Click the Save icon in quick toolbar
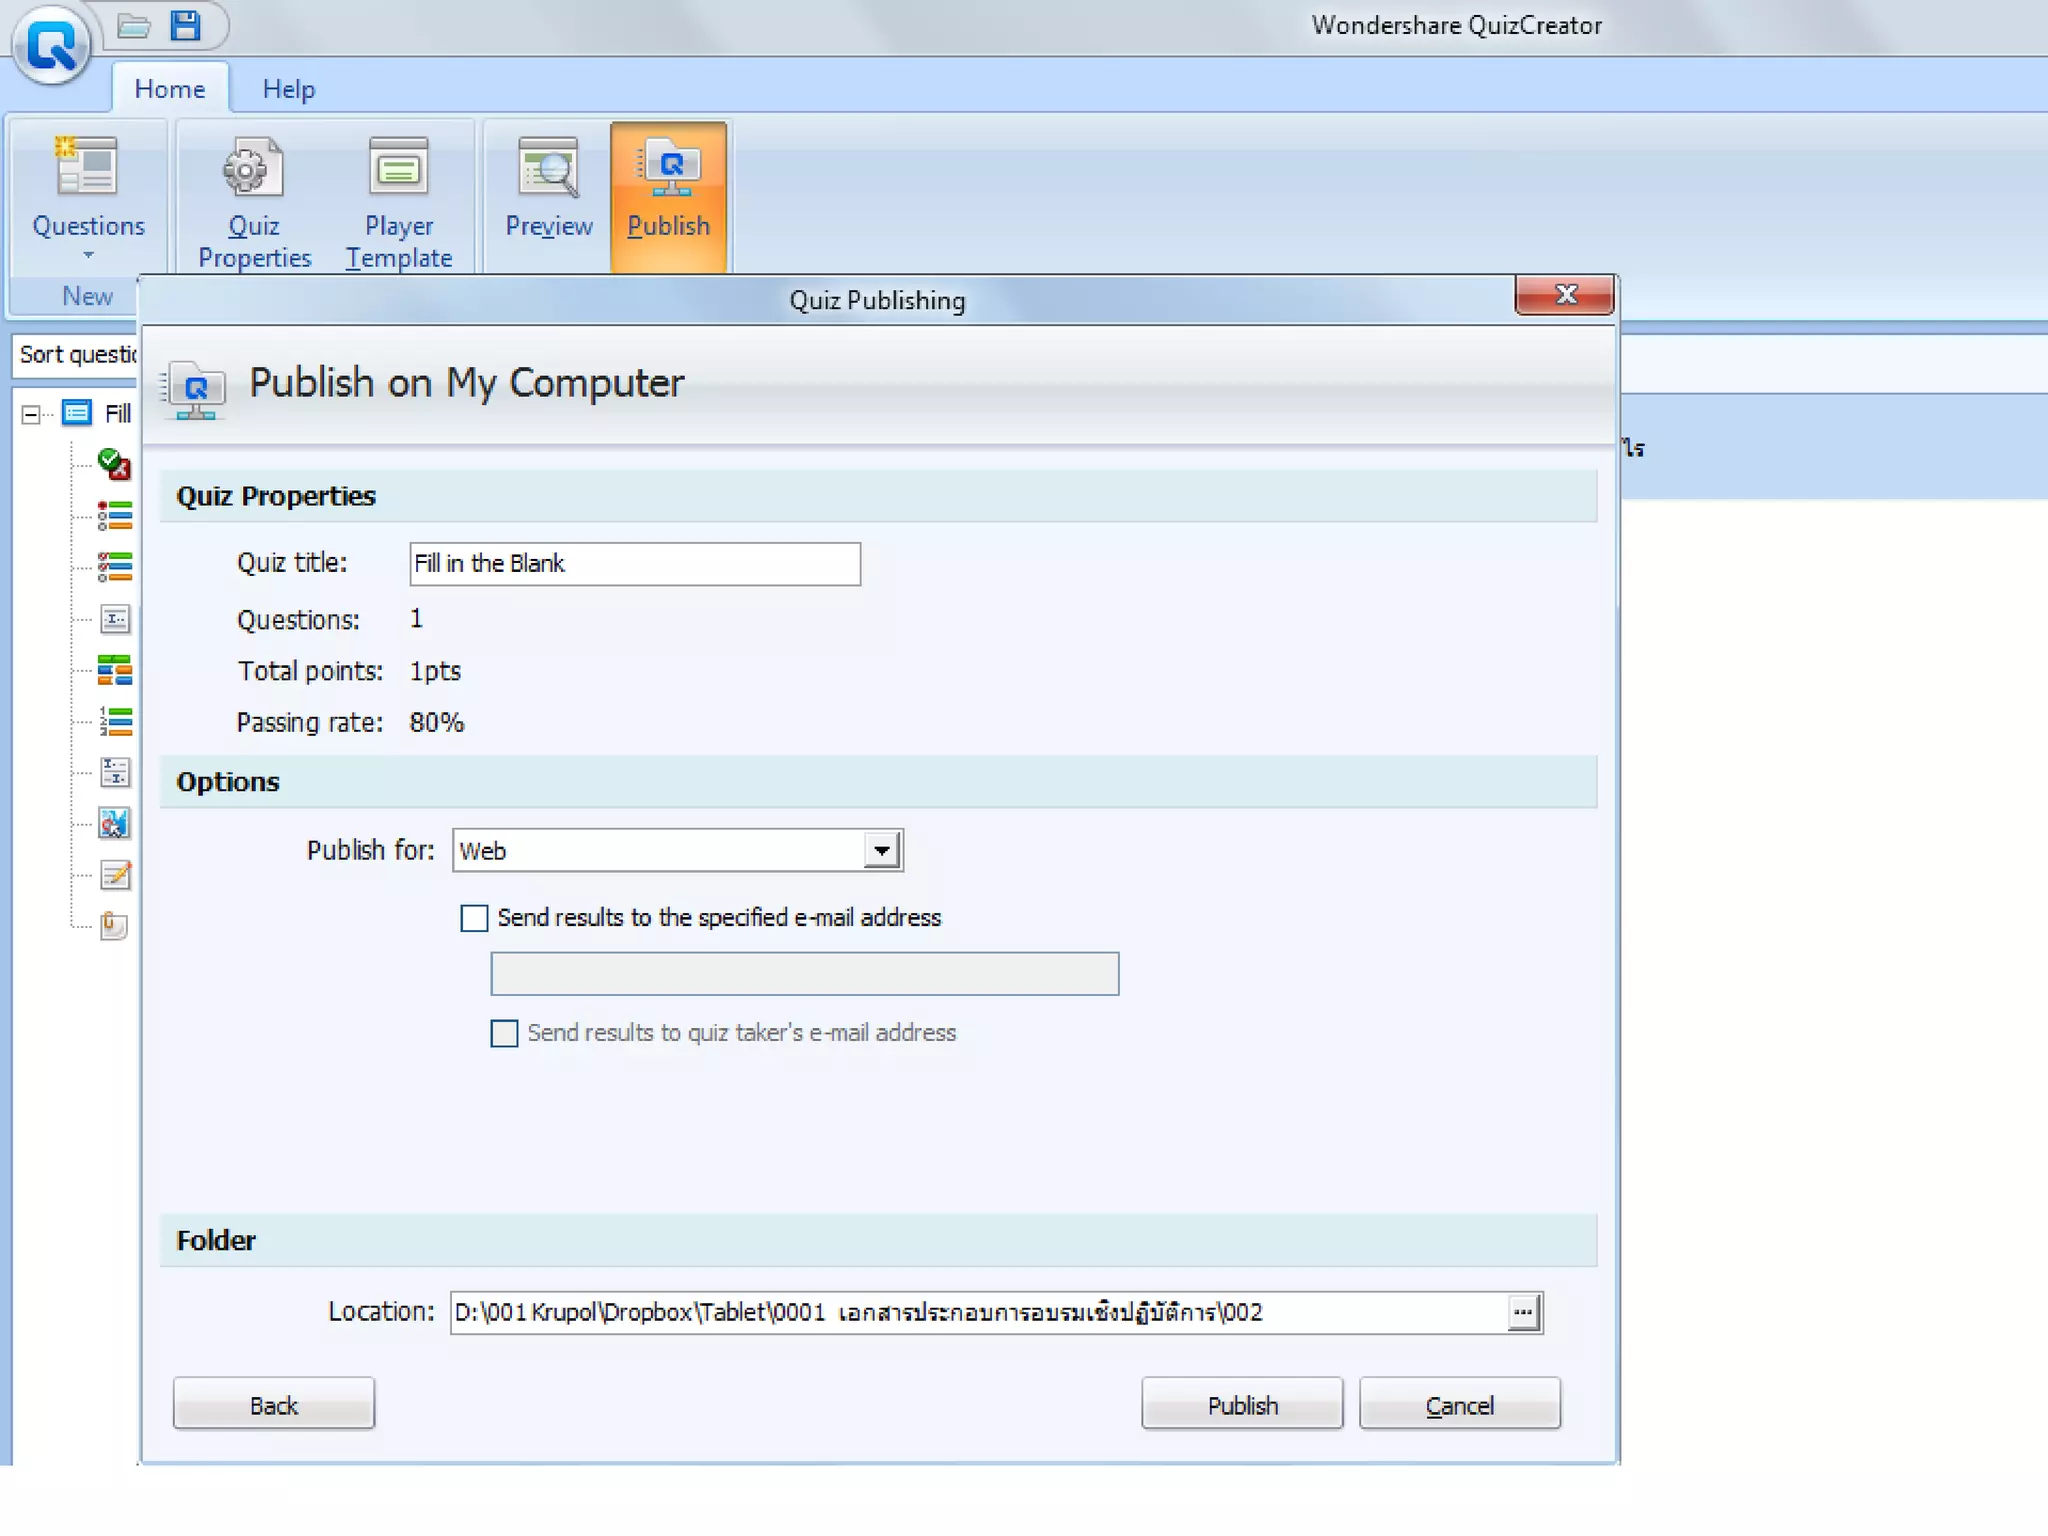Image resolution: width=2048 pixels, height=1536 pixels. click(x=185, y=26)
